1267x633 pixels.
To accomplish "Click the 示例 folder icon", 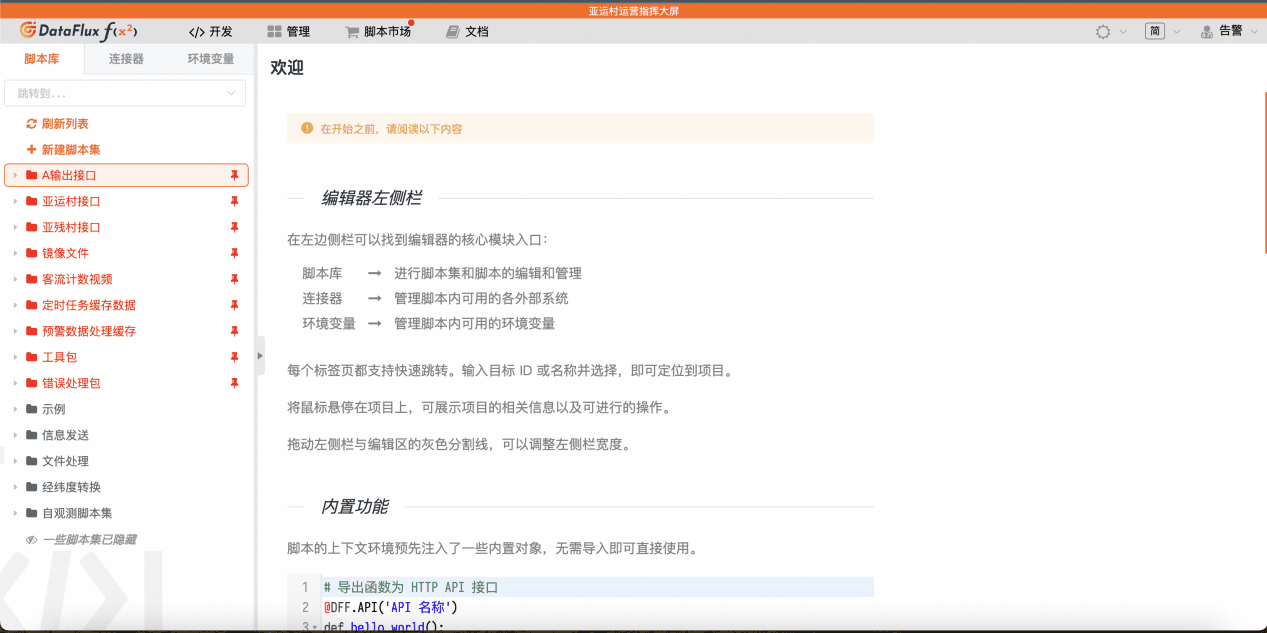I will (32, 409).
